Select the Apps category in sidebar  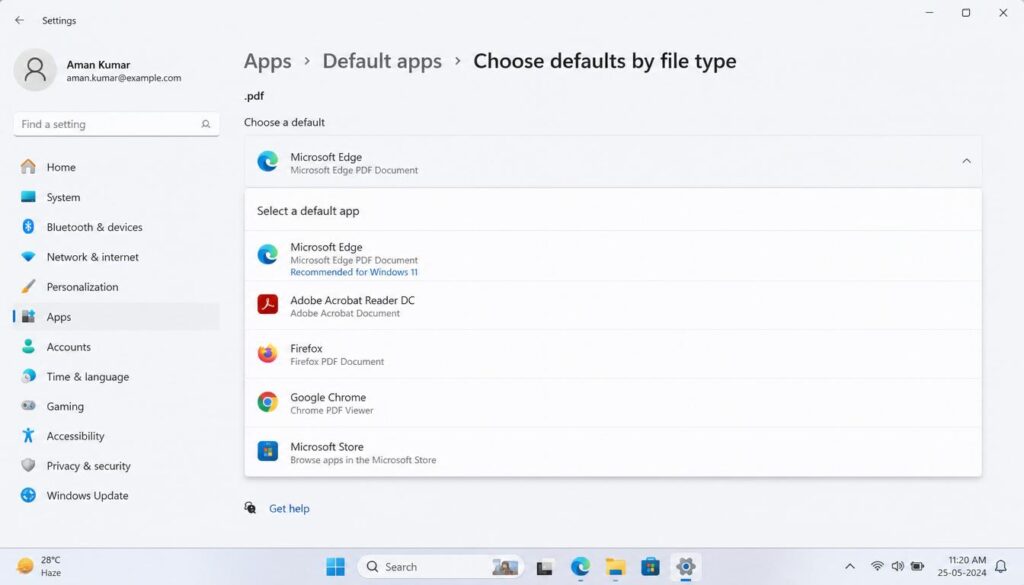pos(116,317)
